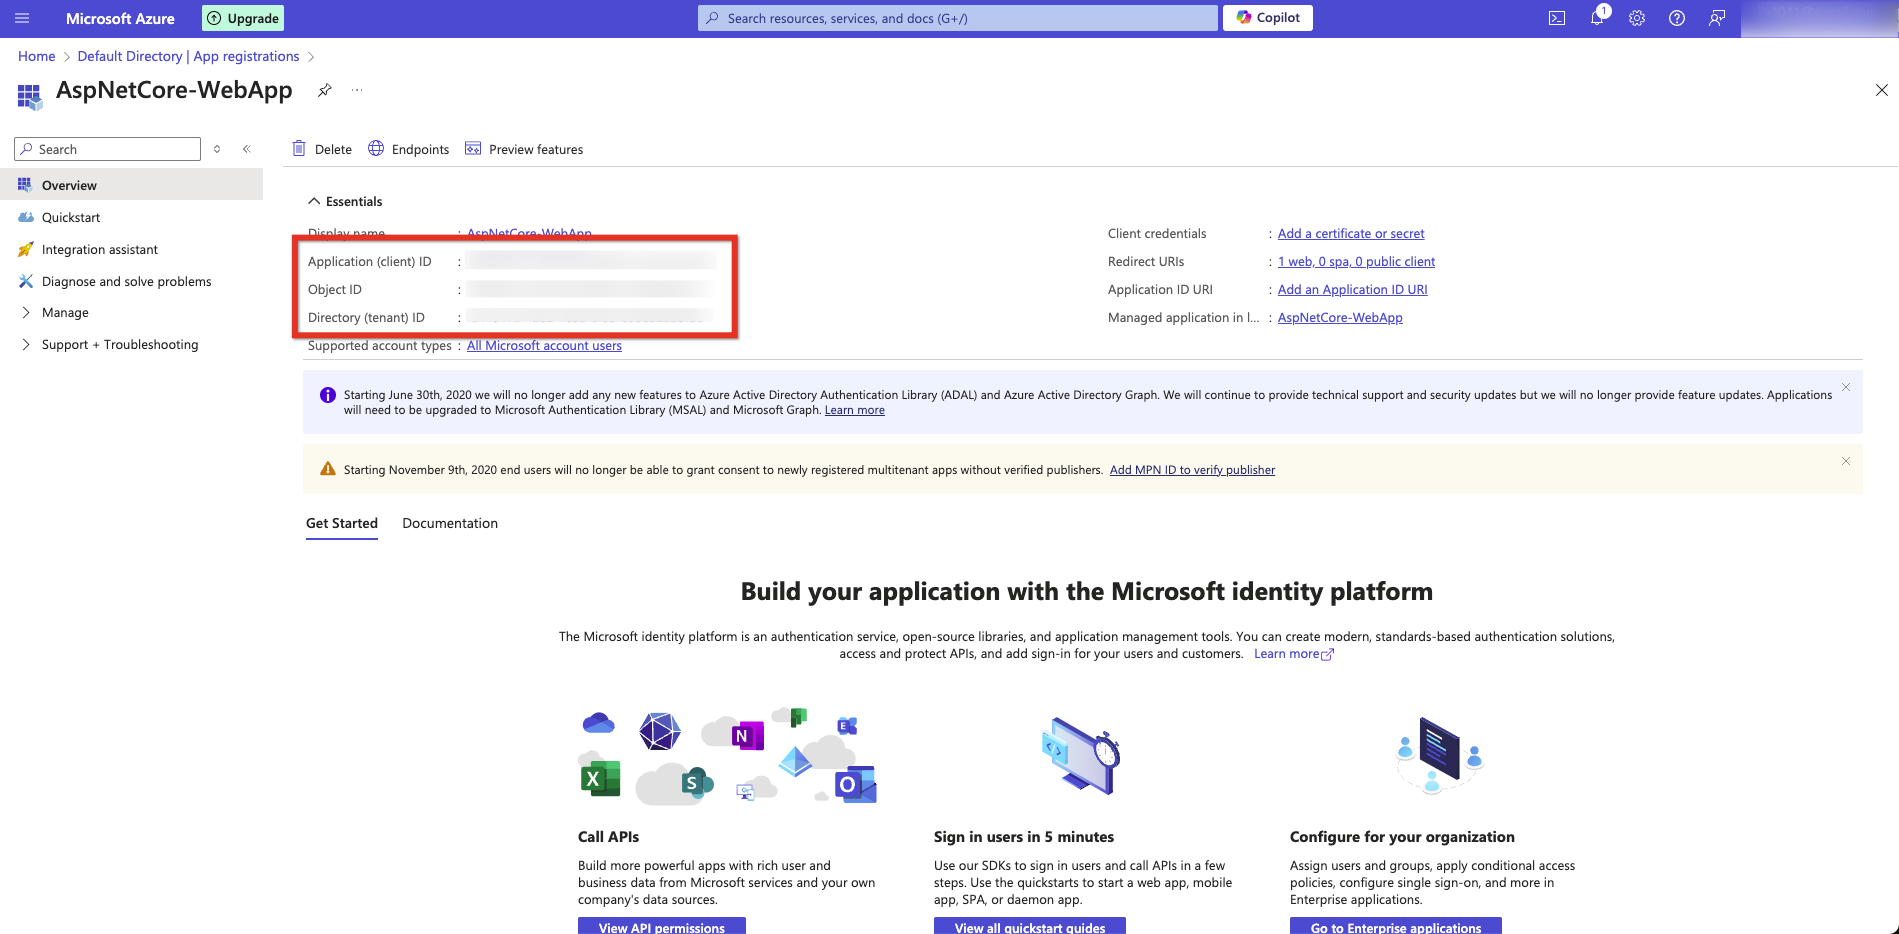The image size is (1899, 934).
Task: Open Copilot from the top bar
Action: 1268,18
